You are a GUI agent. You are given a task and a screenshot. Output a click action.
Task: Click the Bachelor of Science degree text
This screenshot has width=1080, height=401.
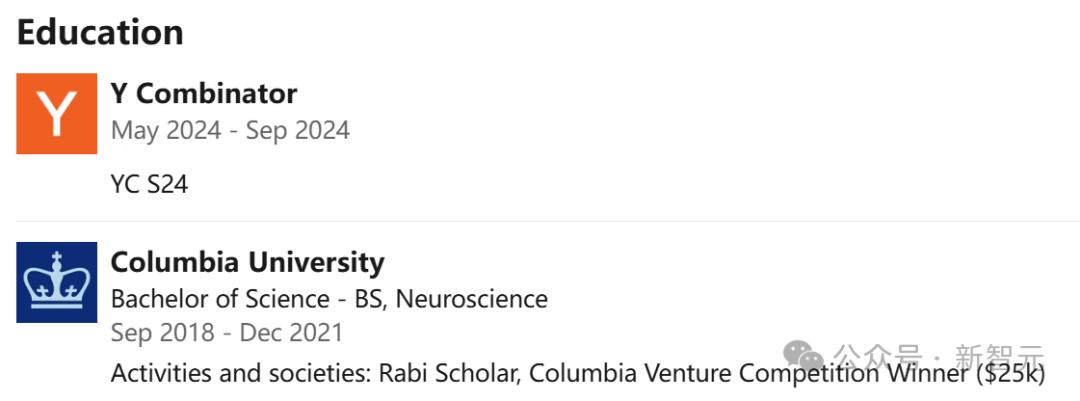click(x=220, y=299)
